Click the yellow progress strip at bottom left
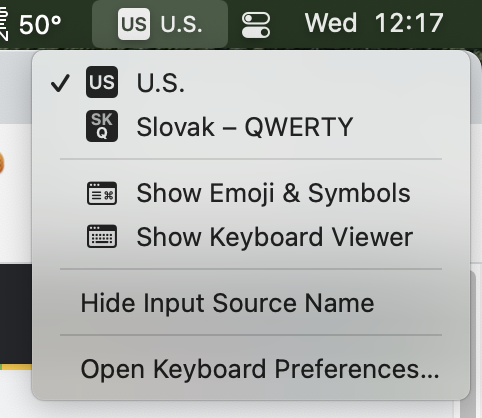The height and width of the screenshot is (418, 482). (x=17, y=367)
